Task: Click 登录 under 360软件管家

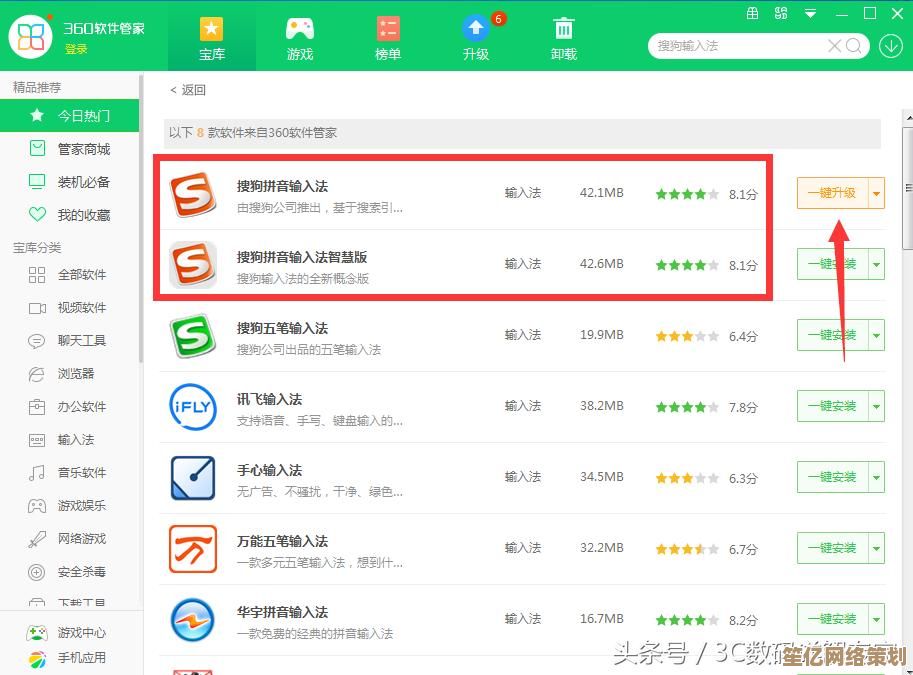Action: (76, 50)
